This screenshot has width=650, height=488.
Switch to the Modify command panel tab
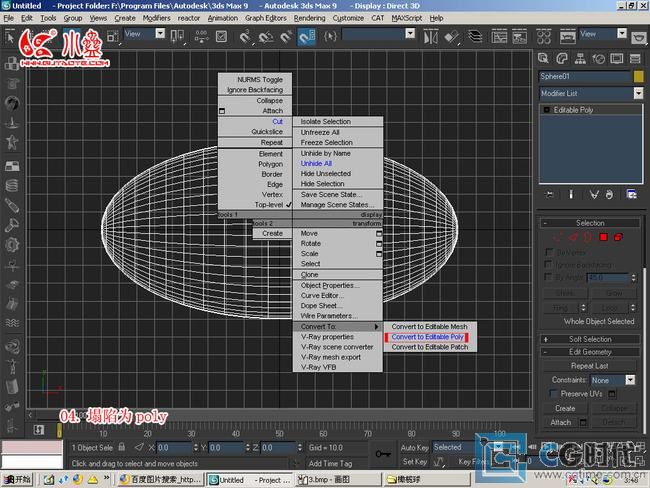562,59
